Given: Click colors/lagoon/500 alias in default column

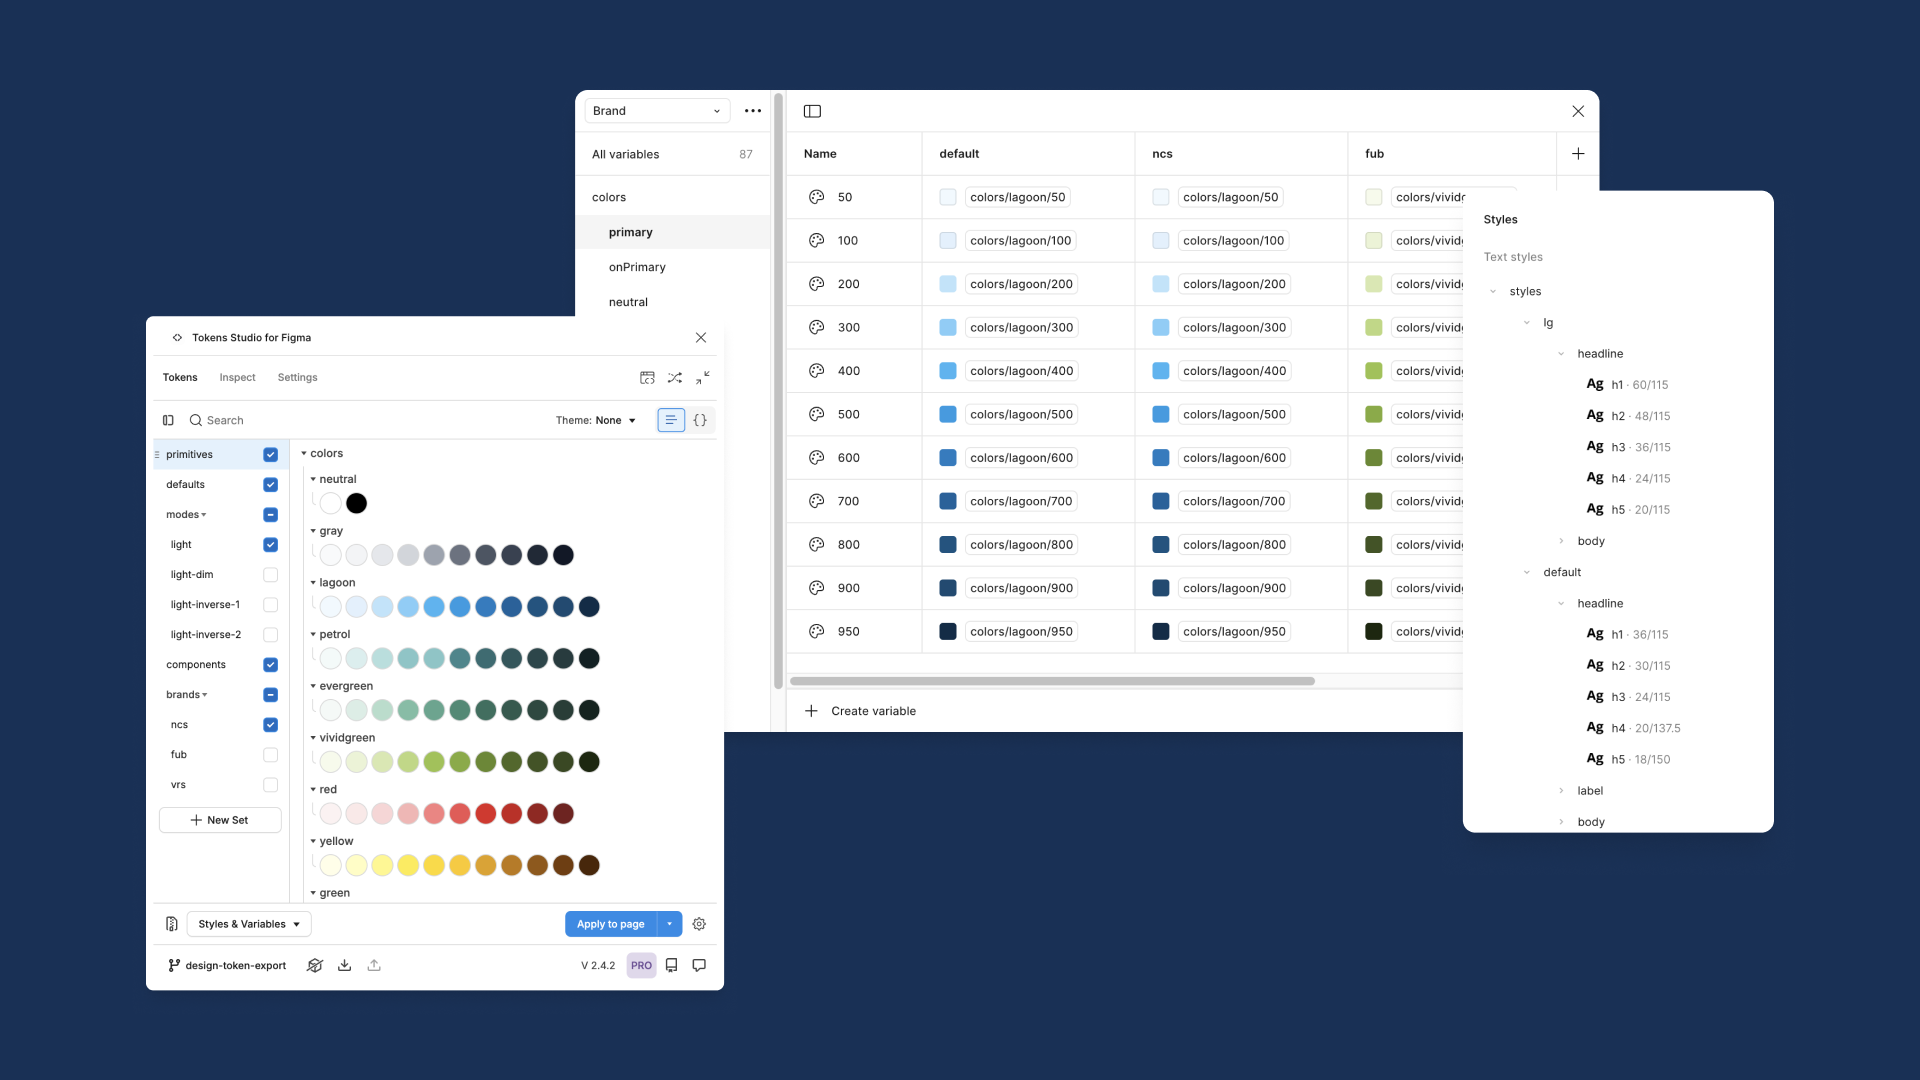Looking at the screenshot, I should pyautogui.click(x=1021, y=415).
